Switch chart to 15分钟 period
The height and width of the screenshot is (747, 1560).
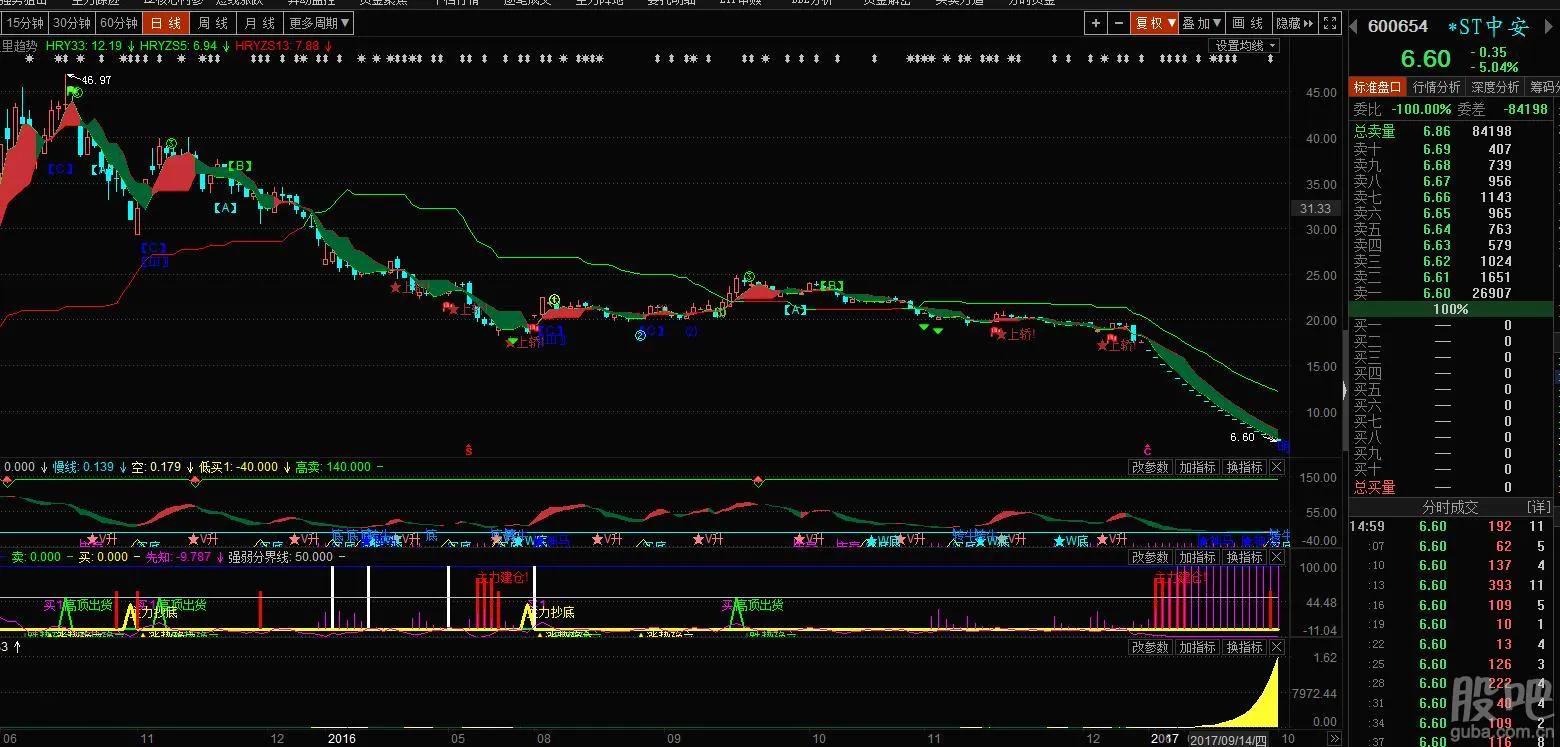(24, 23)
